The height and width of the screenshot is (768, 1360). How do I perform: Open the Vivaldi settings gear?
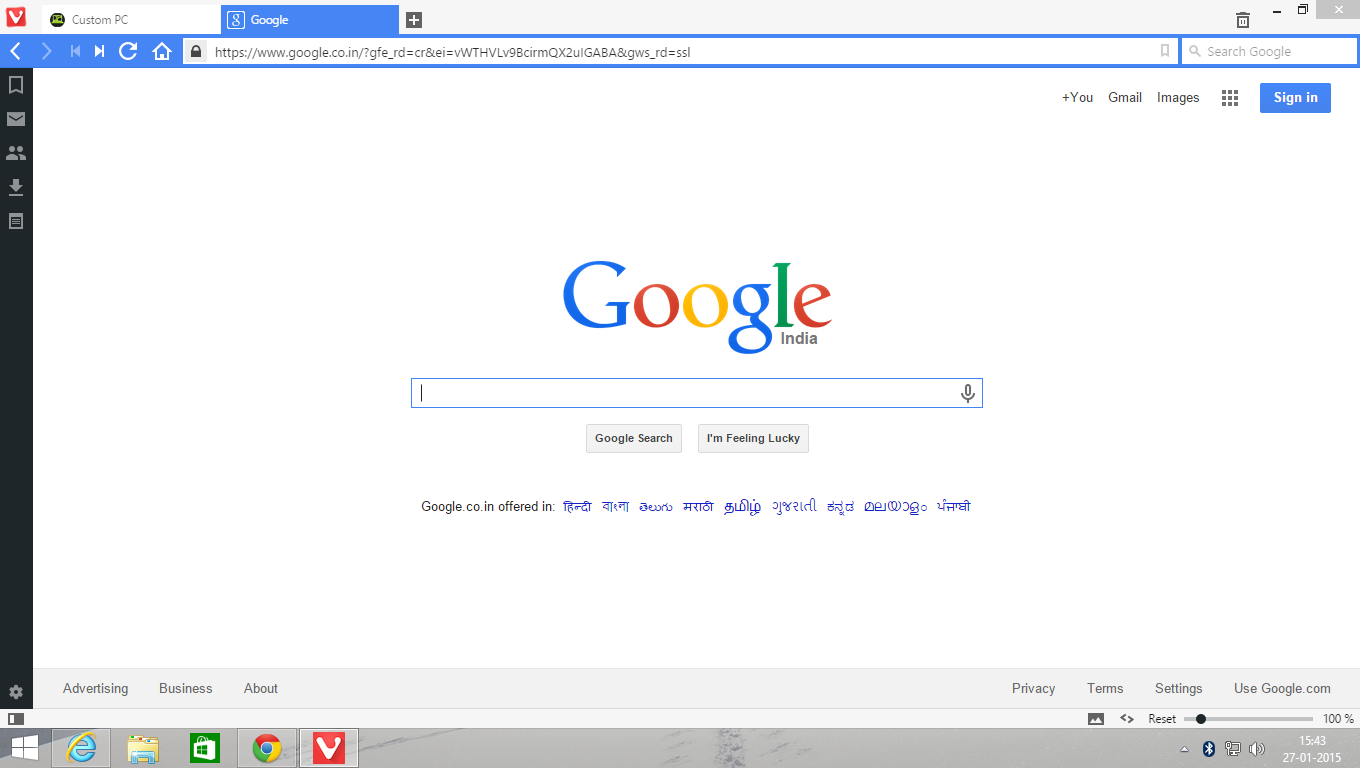click(x=16, y=692)
